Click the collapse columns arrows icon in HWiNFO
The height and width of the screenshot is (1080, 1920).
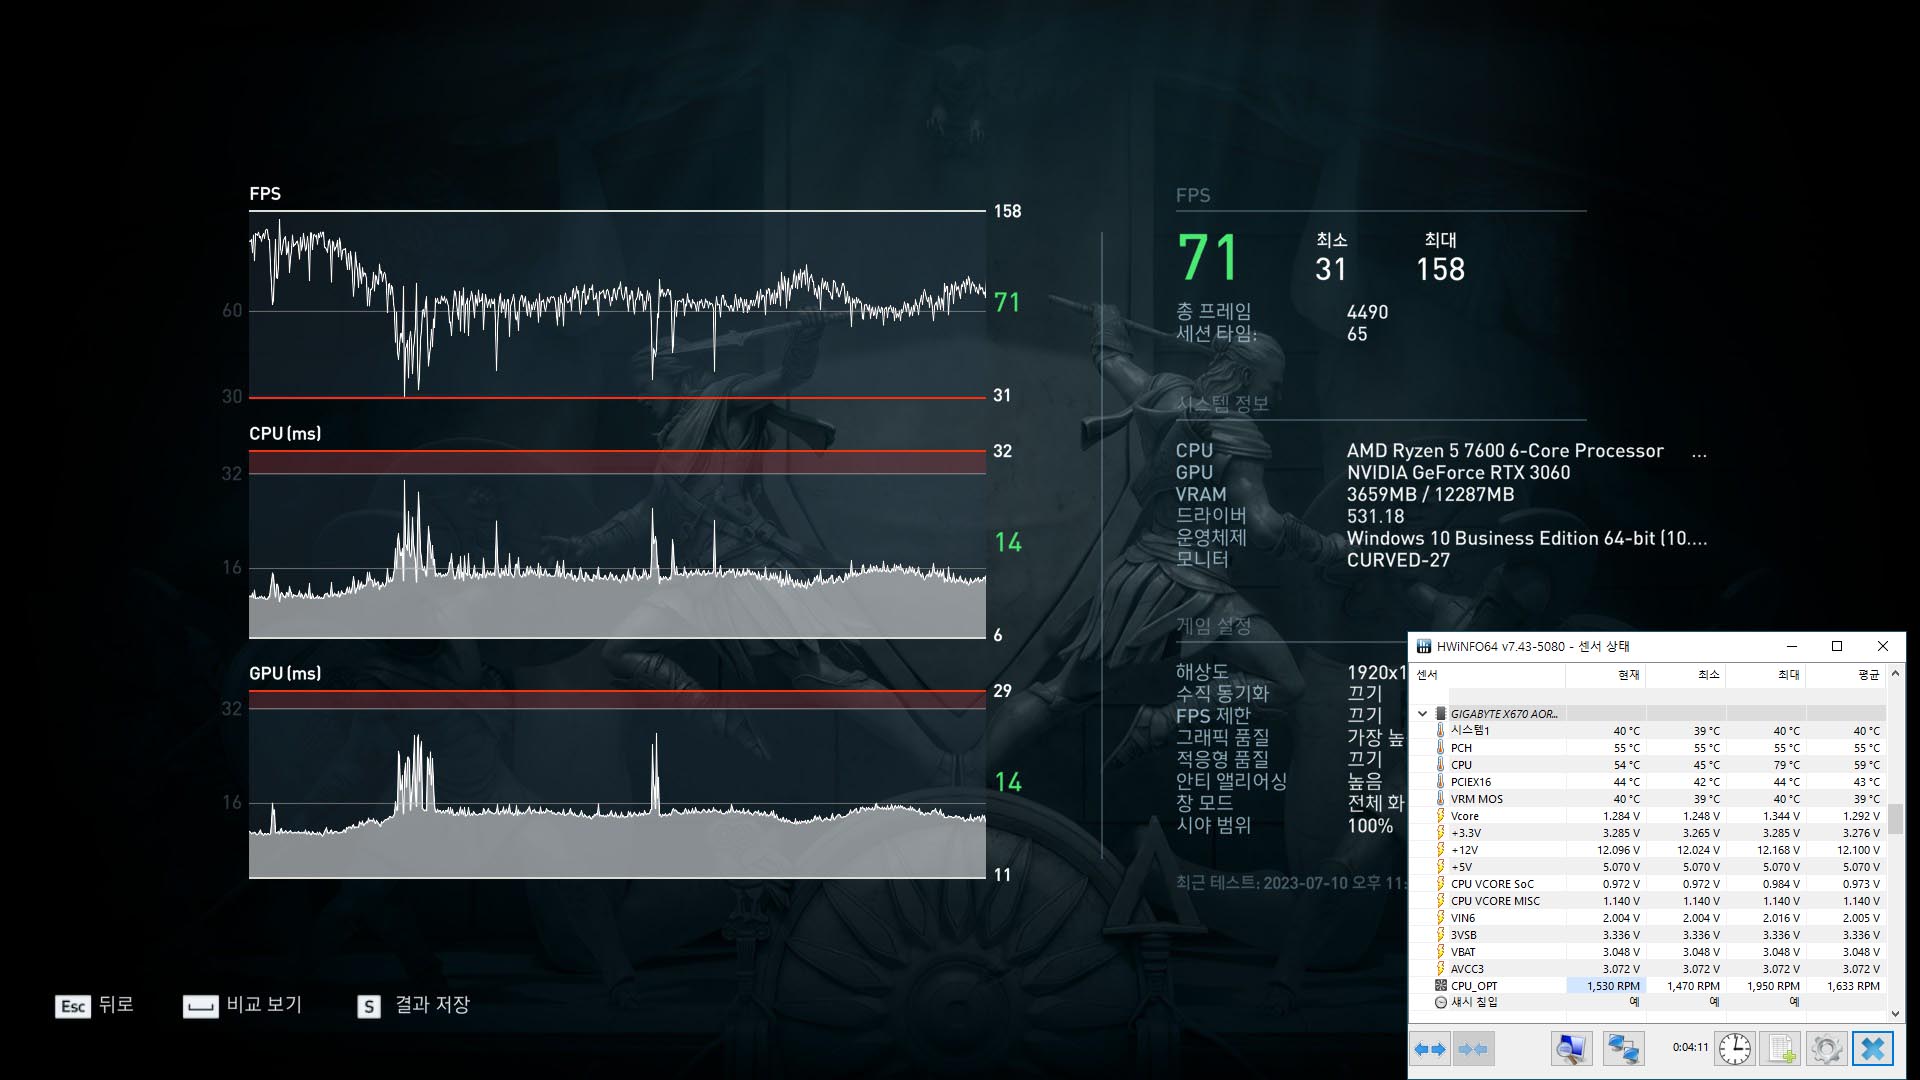coord(1473,1049)
